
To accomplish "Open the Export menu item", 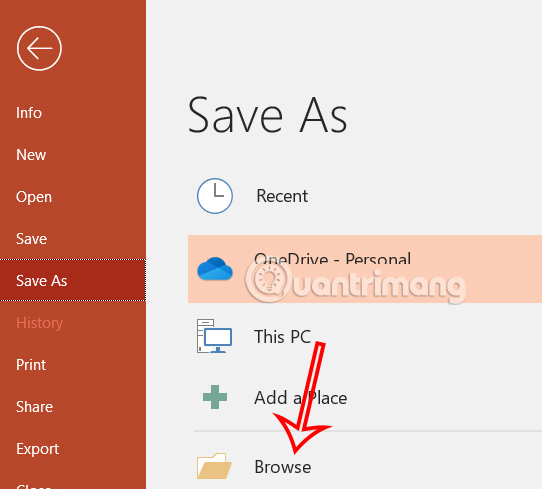I will point(37,449).
